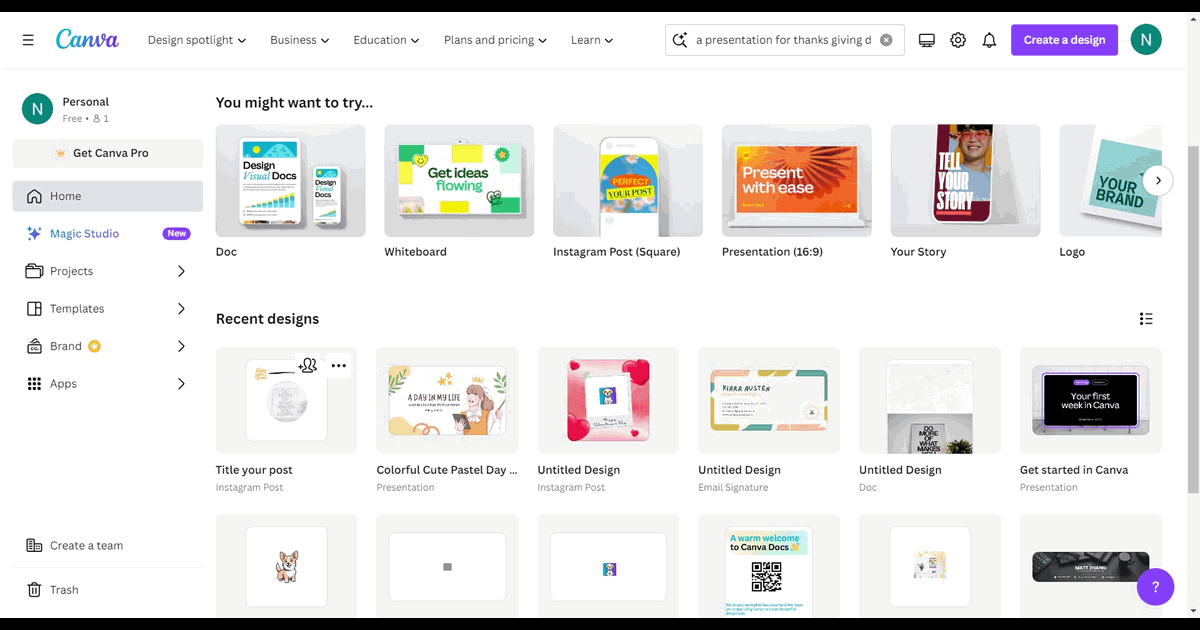Click Create a design button
Image resolution: width=1200 pixels, height=630 pixels.
click(x=1064, y=40)
